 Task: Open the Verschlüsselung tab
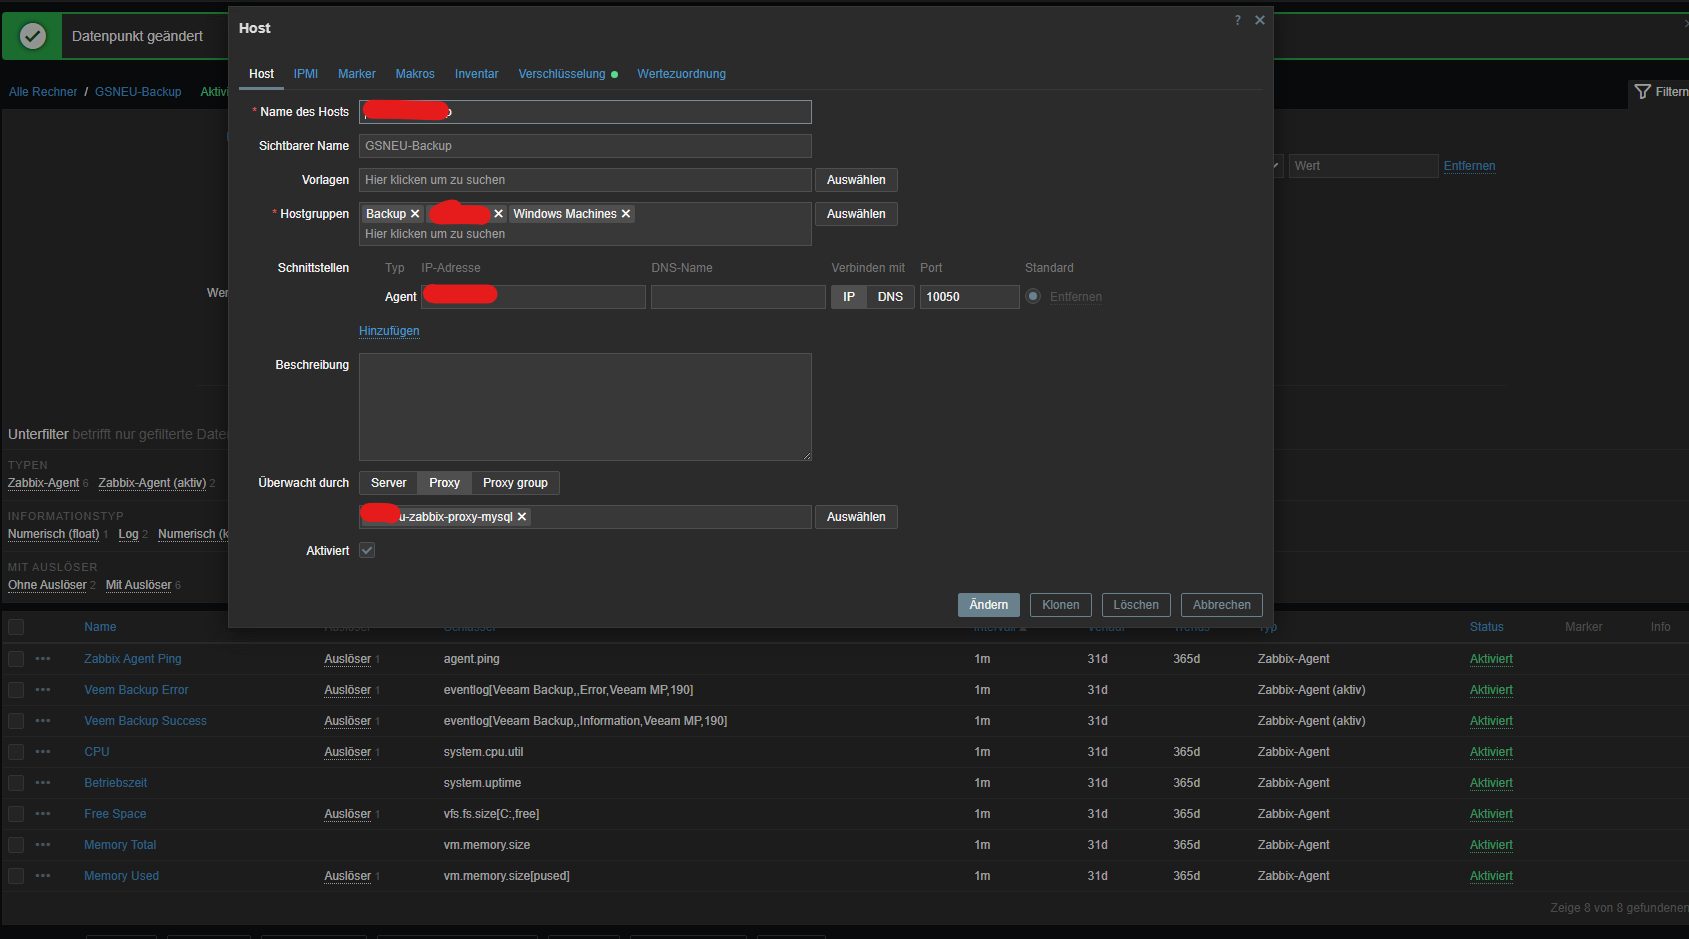562,74
